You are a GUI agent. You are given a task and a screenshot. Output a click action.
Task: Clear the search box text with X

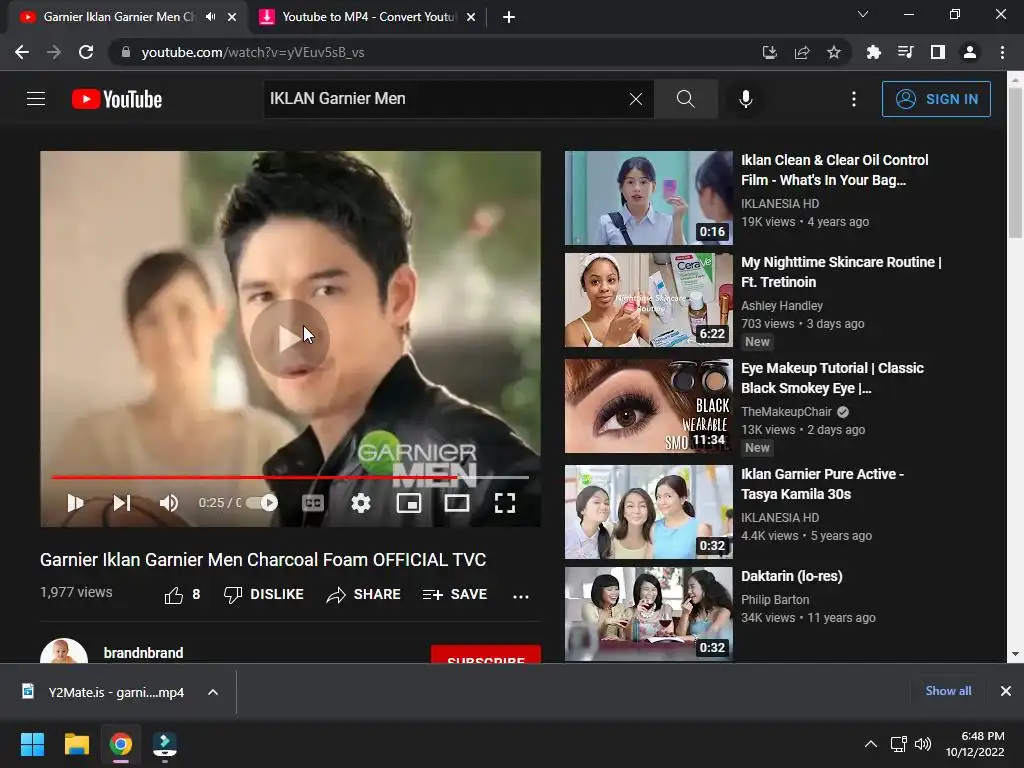635,99
